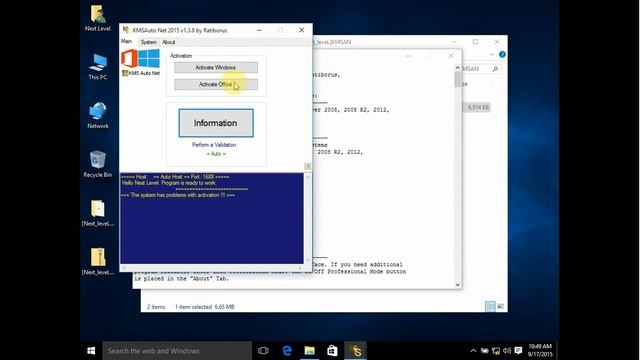The height and width of the screenshot is (360, 640).
Task: Open the Windows Start menu
Action: tap(91, 351)
